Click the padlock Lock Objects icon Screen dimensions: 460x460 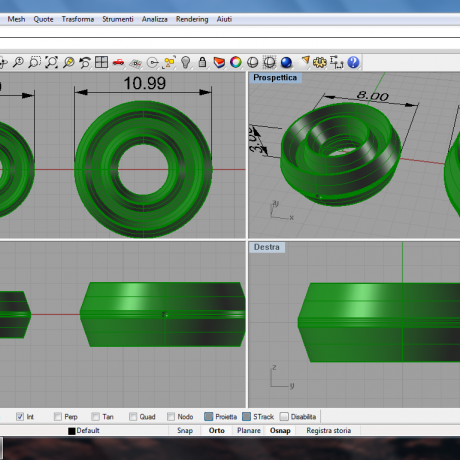click(x=202, y=62)
